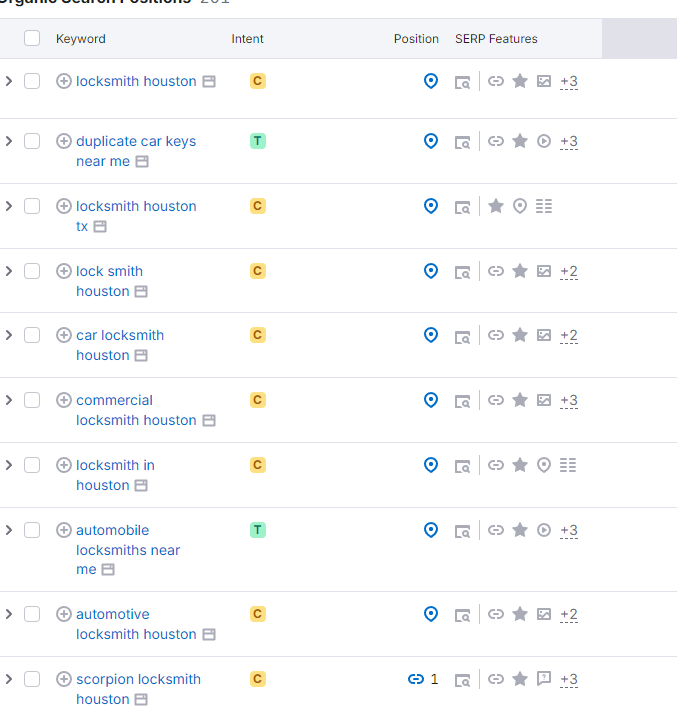Expand the 'lock smith houston' row
This screenshot has width=677, height=706.
click(9, 271)
